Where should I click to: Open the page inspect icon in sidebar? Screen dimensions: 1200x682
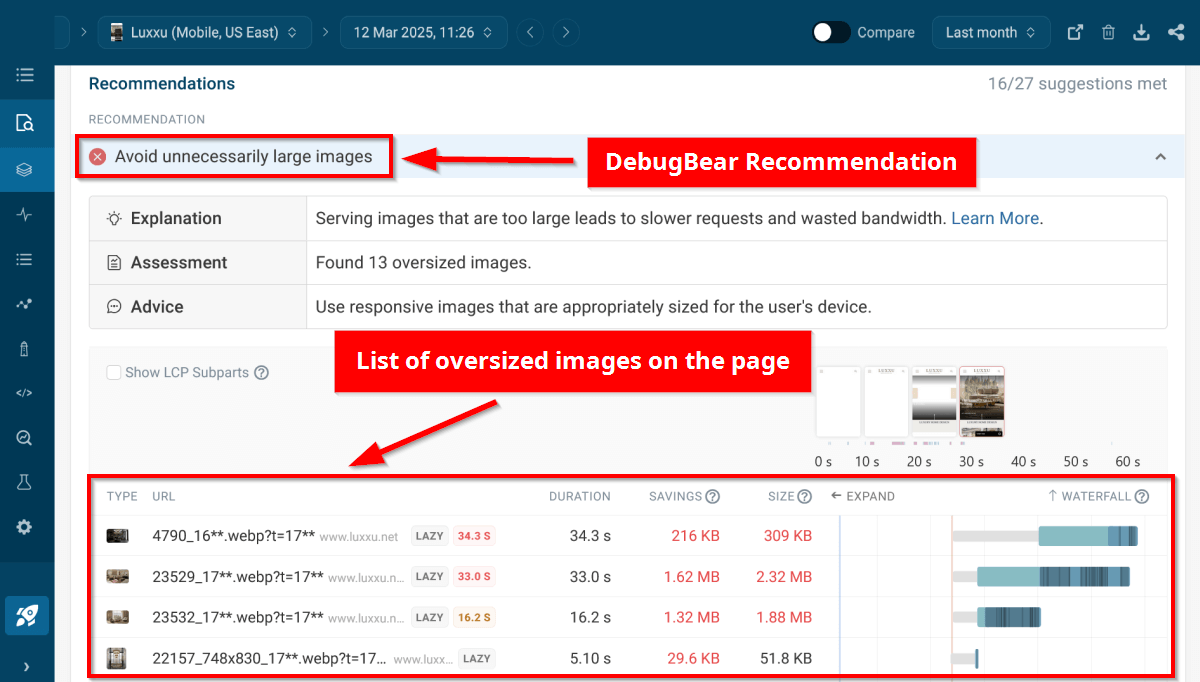click(25, 123)
